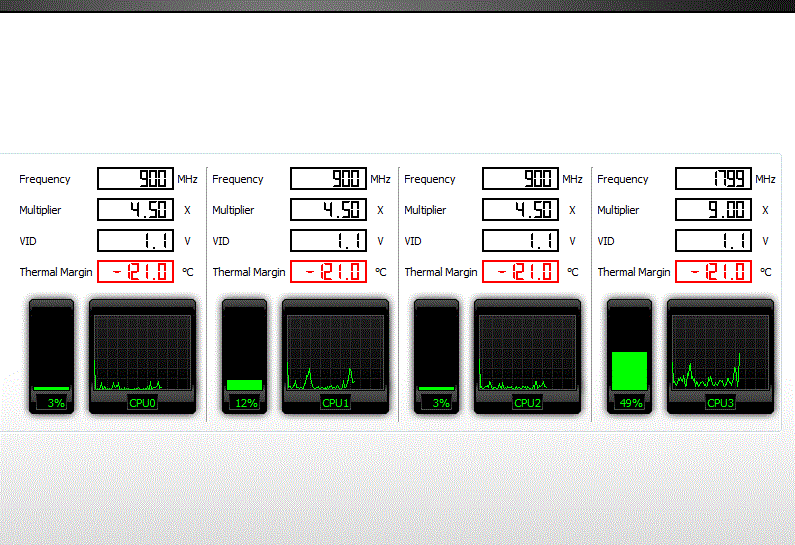Click the CPU2 Frequency label

(429, 179)
